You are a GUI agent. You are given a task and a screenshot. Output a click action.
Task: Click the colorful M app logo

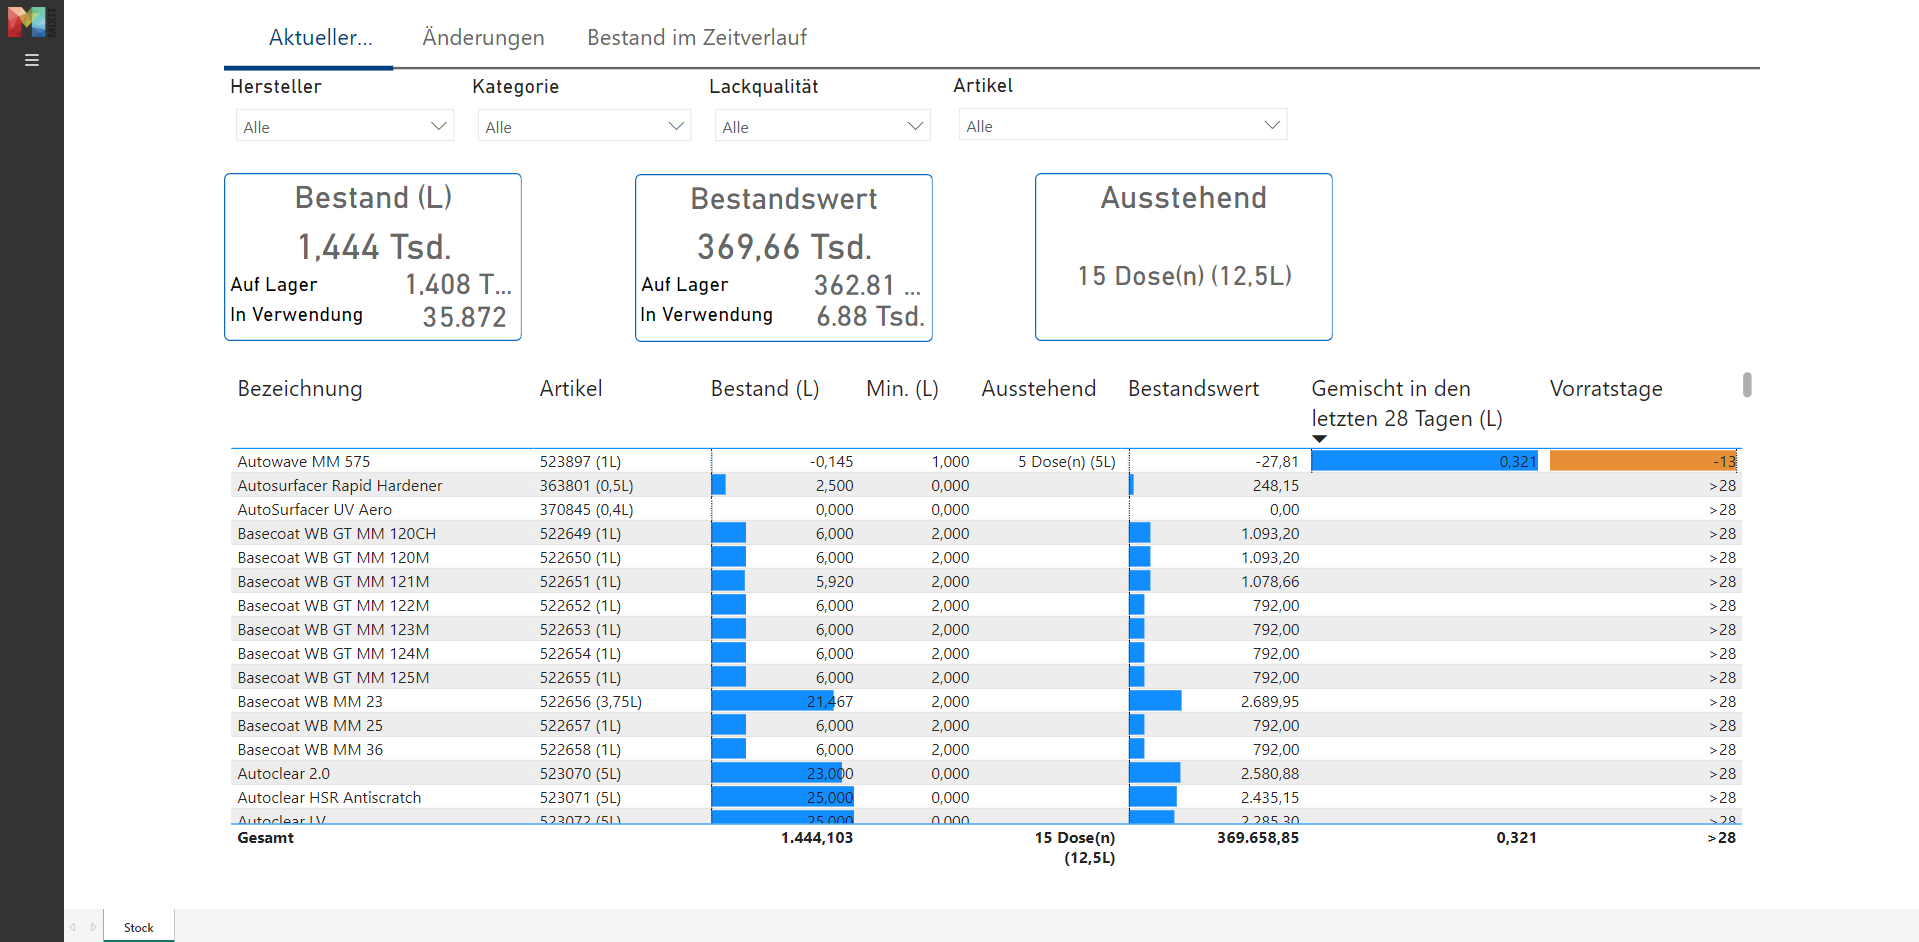coord(27,21)
